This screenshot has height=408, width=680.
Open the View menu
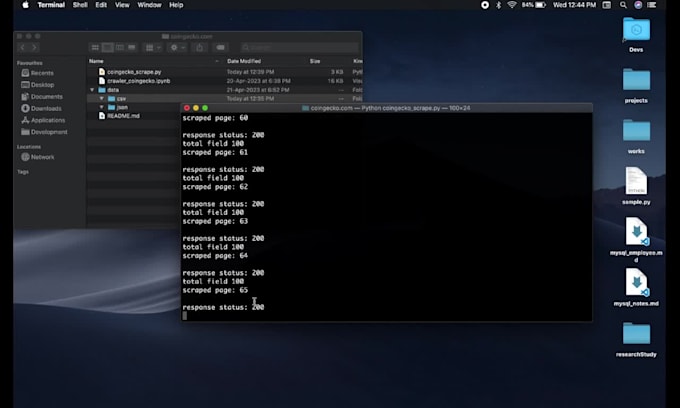(x=122, y=5)
